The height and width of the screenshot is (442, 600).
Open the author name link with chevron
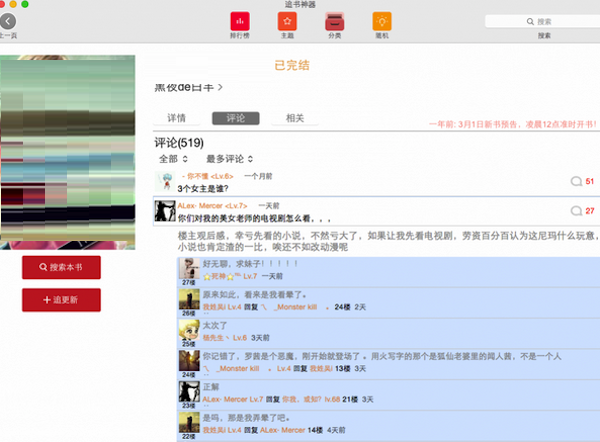(188, 88)
